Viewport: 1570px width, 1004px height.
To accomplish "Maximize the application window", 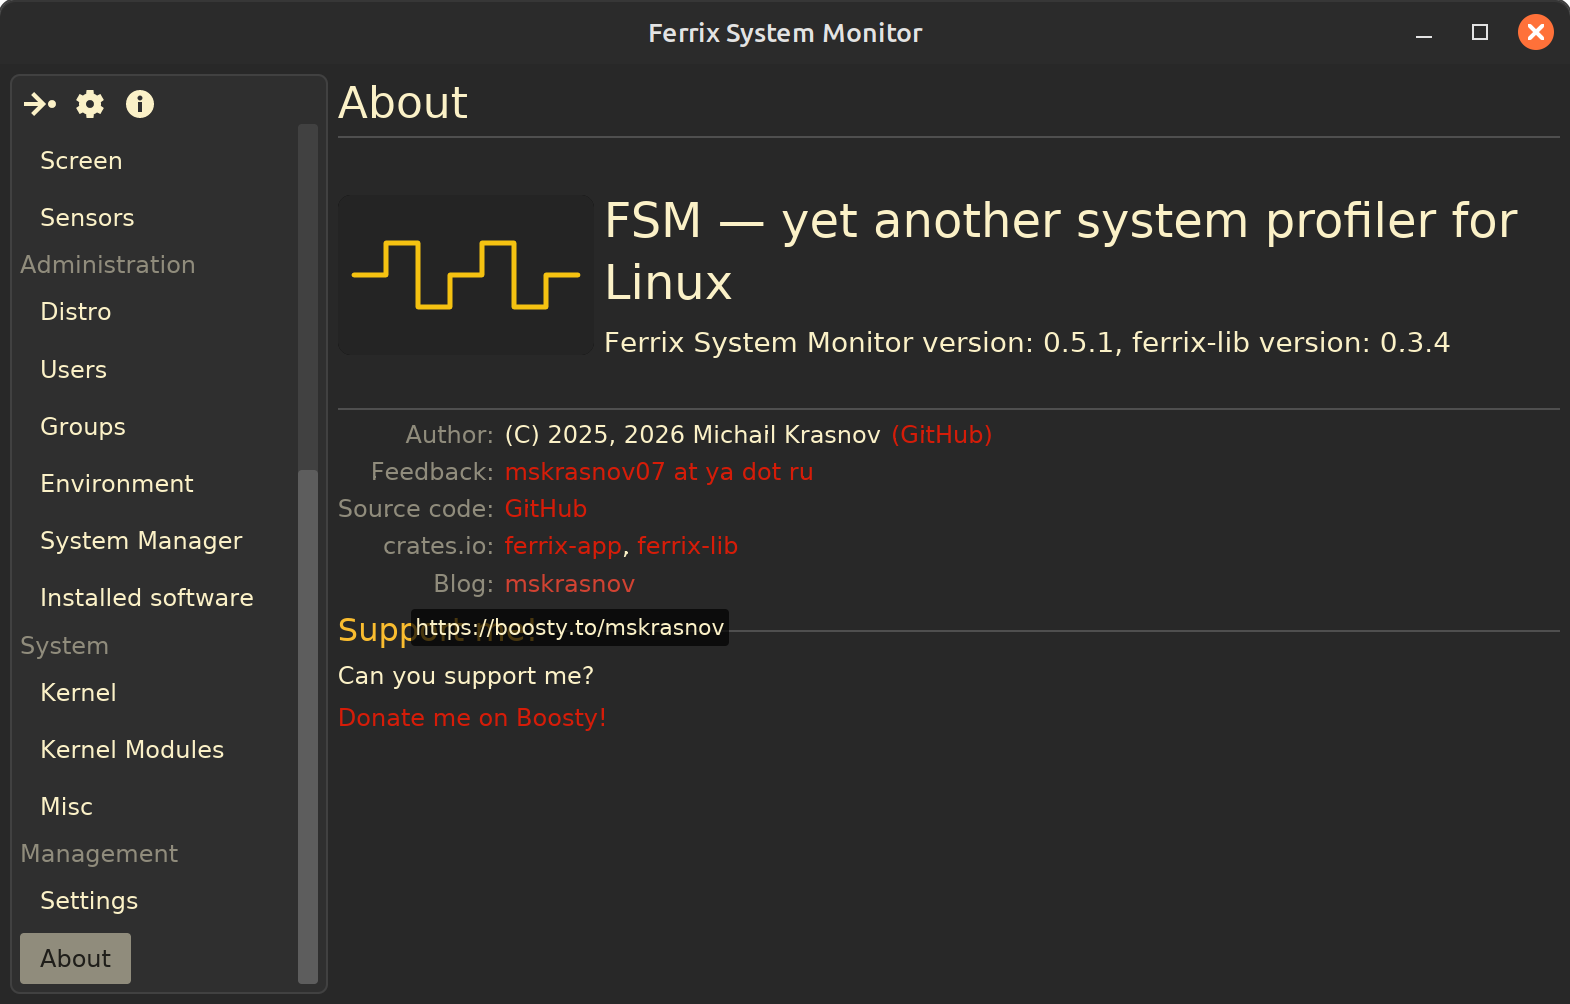I will pyautogui.click(x=1480, y=33).
